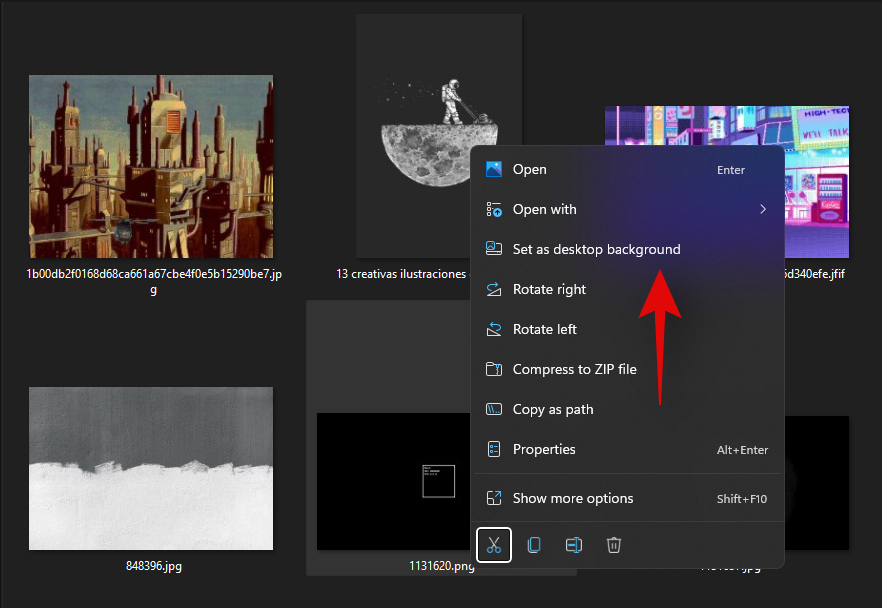The image size is (882, 608).
Task: Open Properties from the context menu
Action: (x=544, y=450)
